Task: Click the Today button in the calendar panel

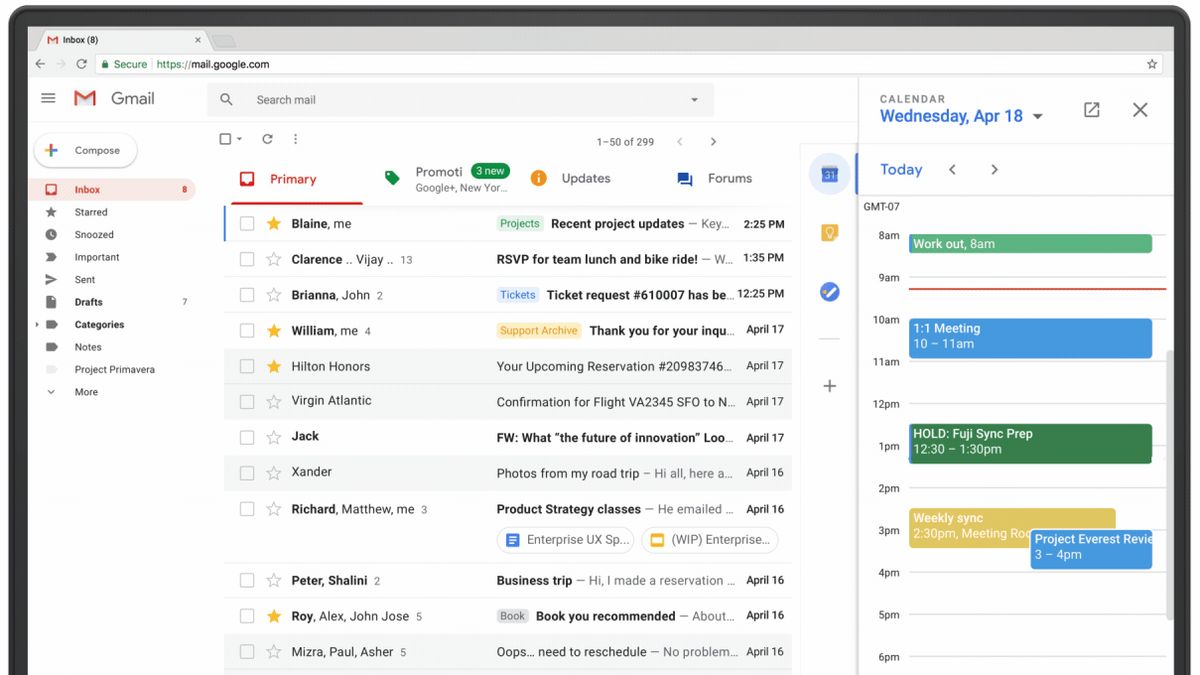Action: (x=900, y=169)
